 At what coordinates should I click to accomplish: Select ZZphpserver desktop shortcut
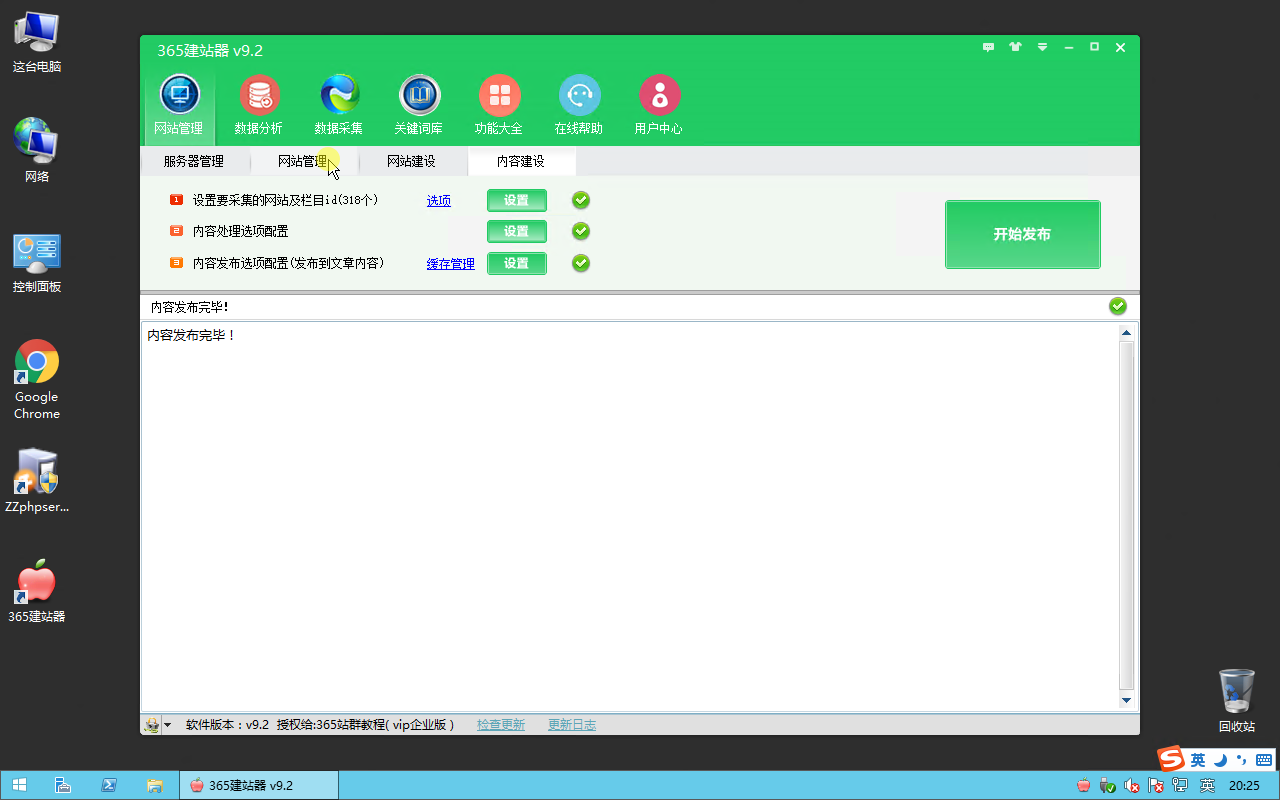click(37, 480)
